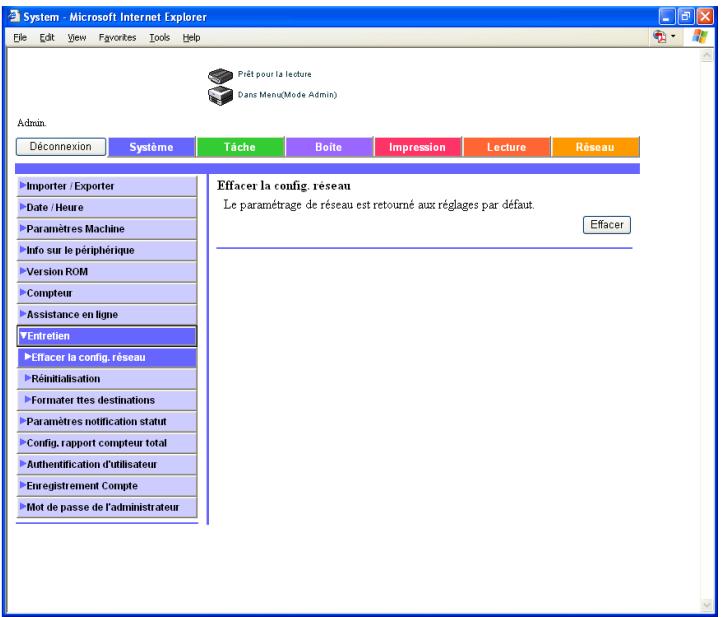Close the Internet Explorer window
Image resolution: width=723 pixels, height=617 pixels.
click(705, 17)
